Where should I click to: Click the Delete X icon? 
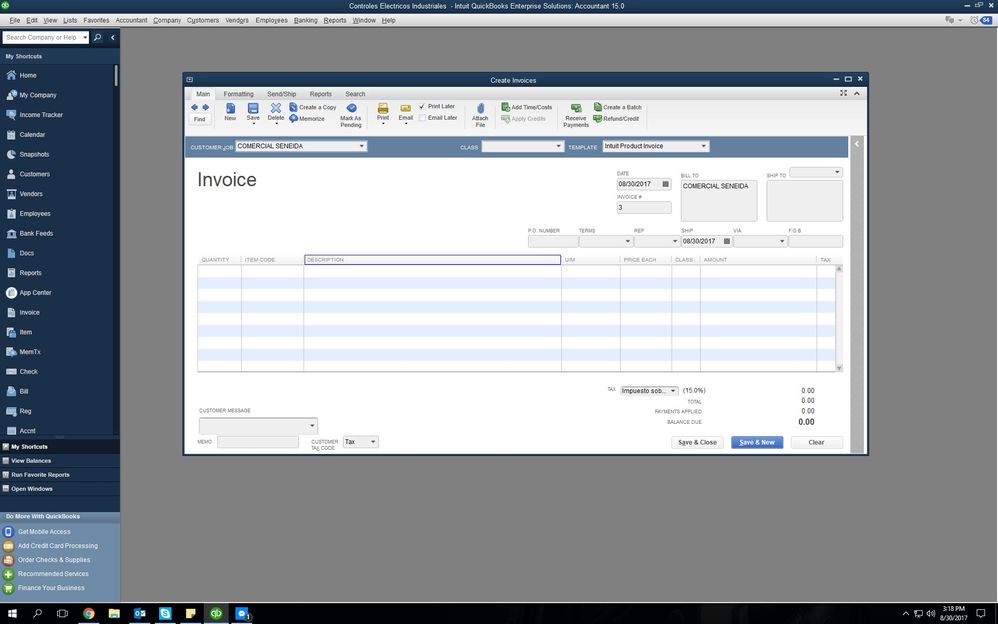pos(276,108)
